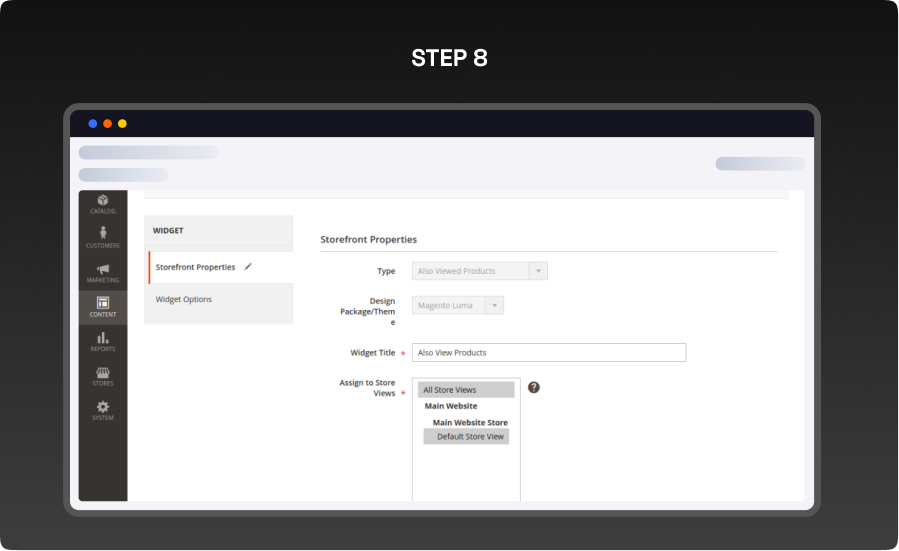Click the Magento Luma theme select box
This screenshot has height=551, width=899.
448,306
